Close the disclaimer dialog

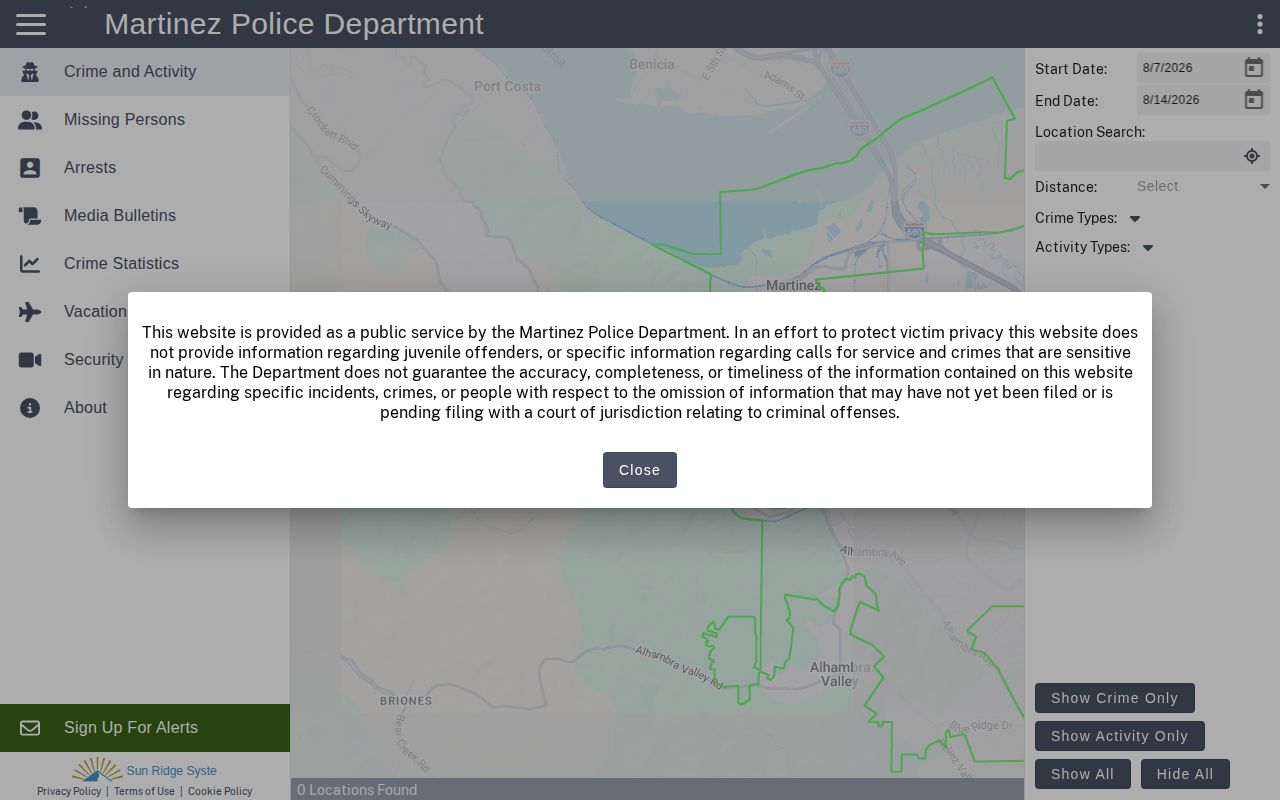pyautogui.click(x=640, y=470)
